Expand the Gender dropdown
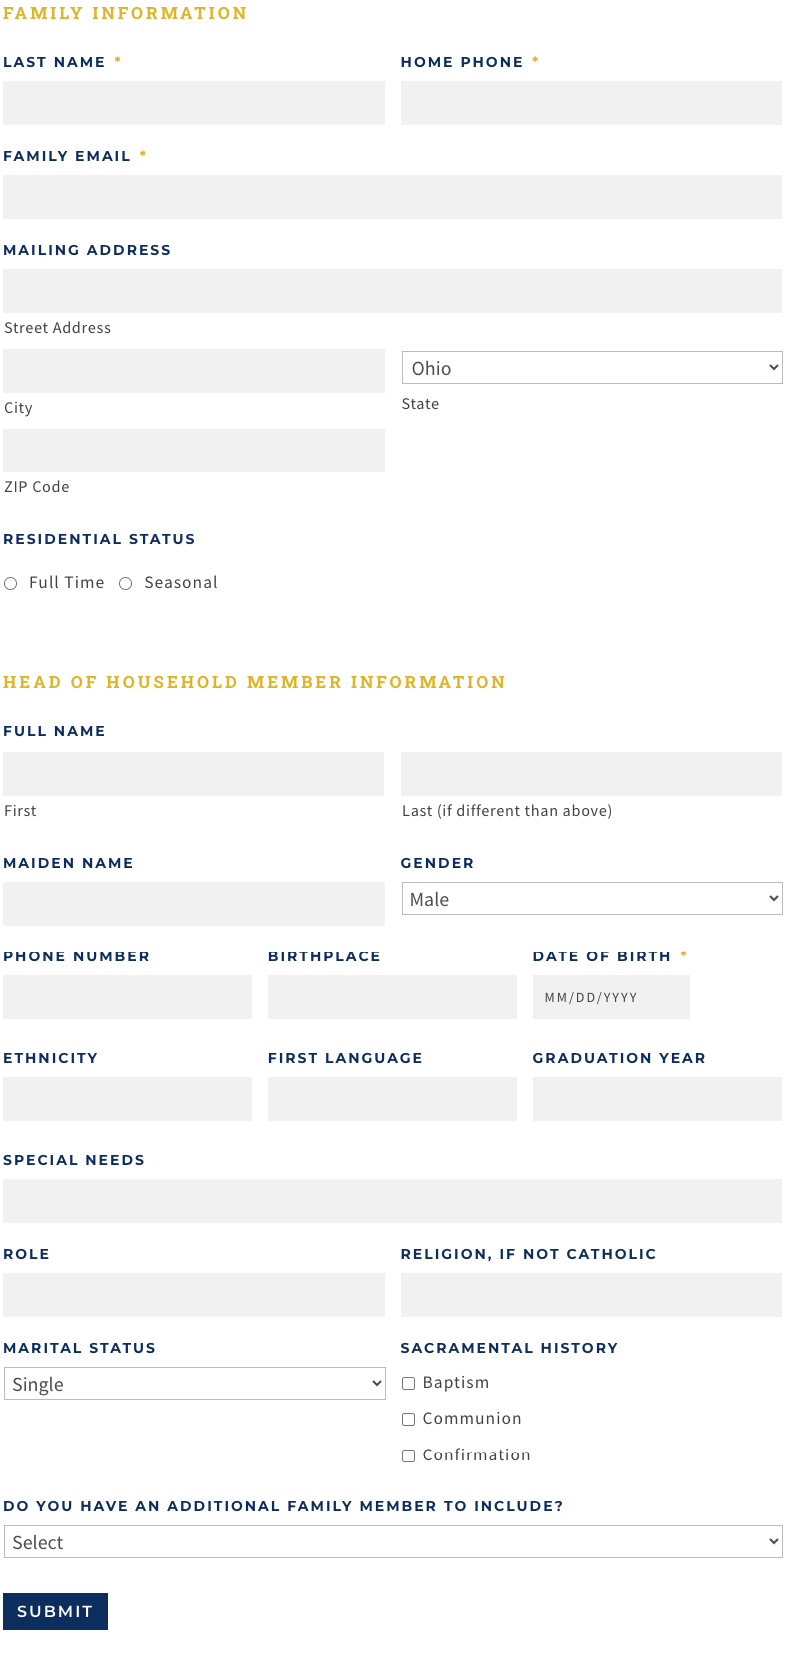This screenshot has height=1653, width=795. (592, 899)
